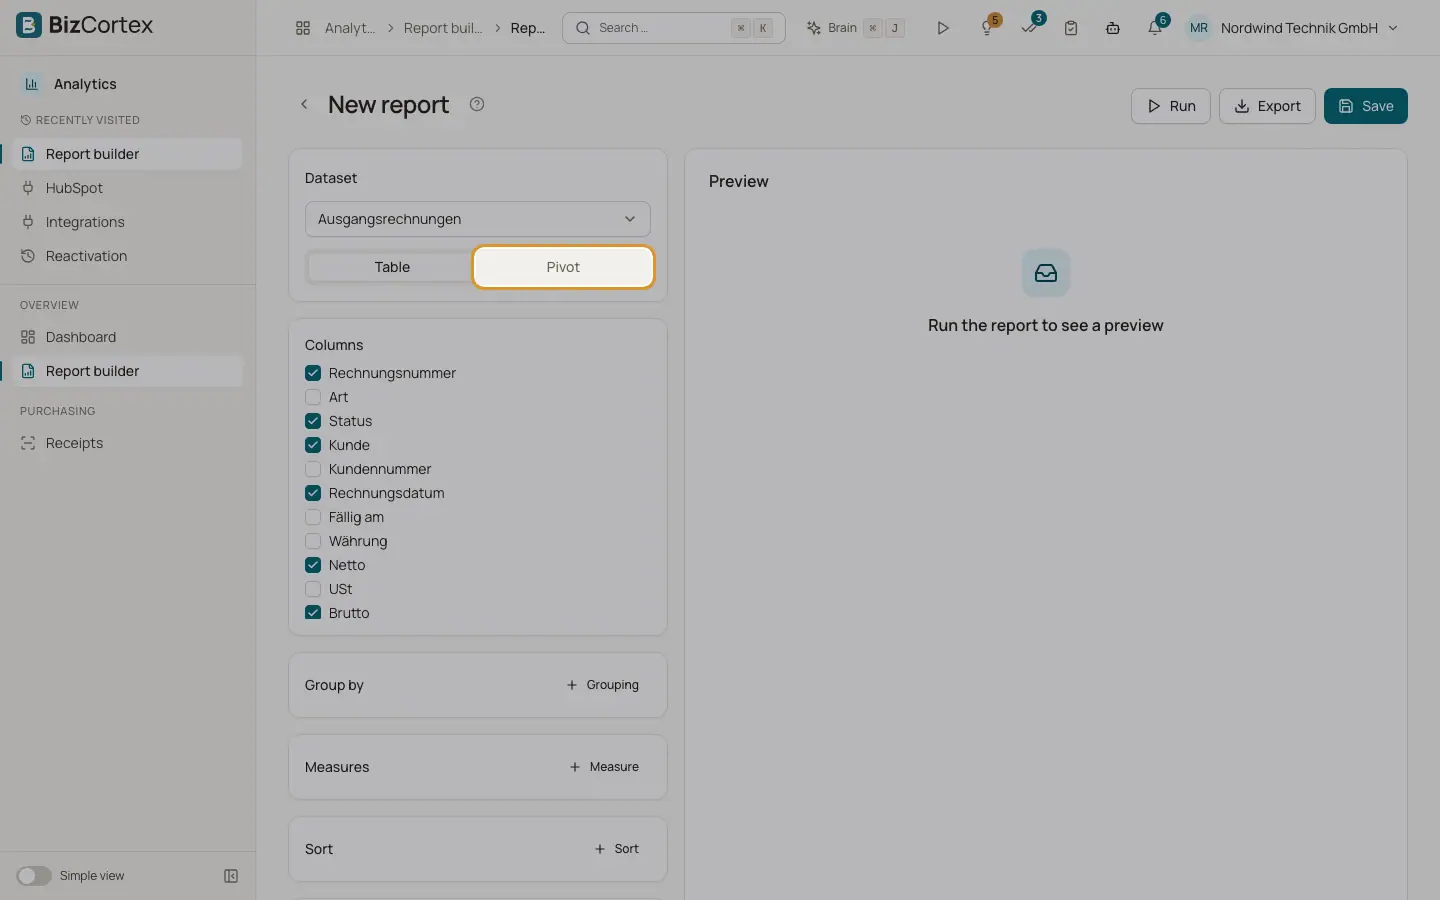Add a Sort rule

coord(616,849)
